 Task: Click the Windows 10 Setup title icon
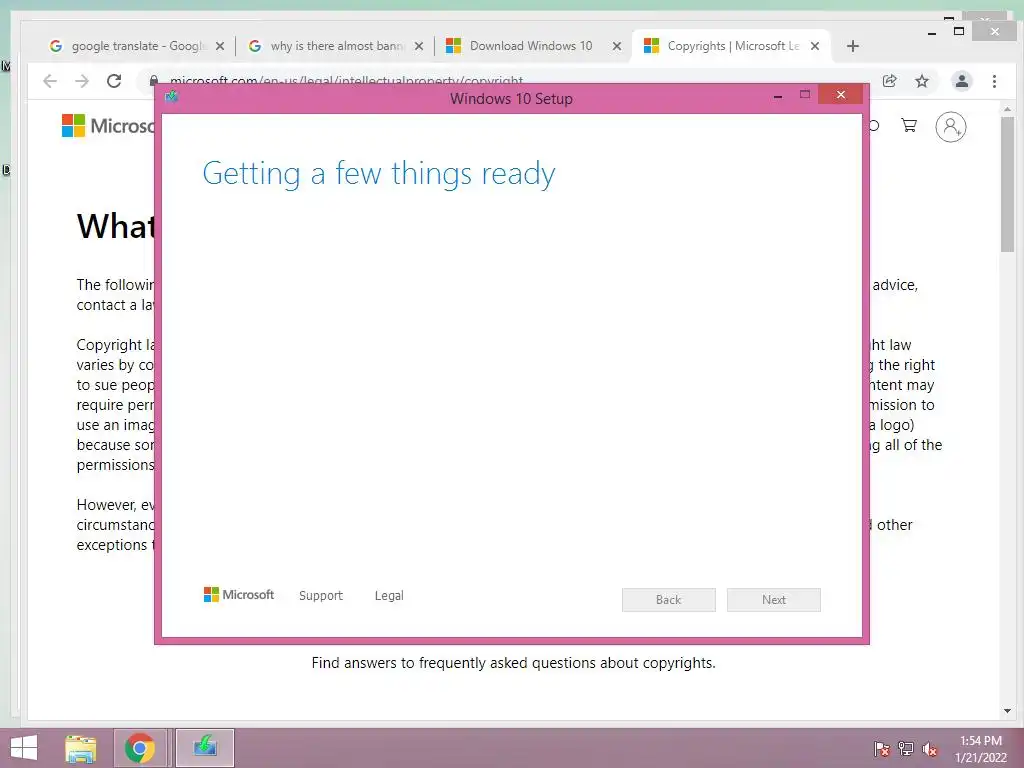[x=172, y=97]
